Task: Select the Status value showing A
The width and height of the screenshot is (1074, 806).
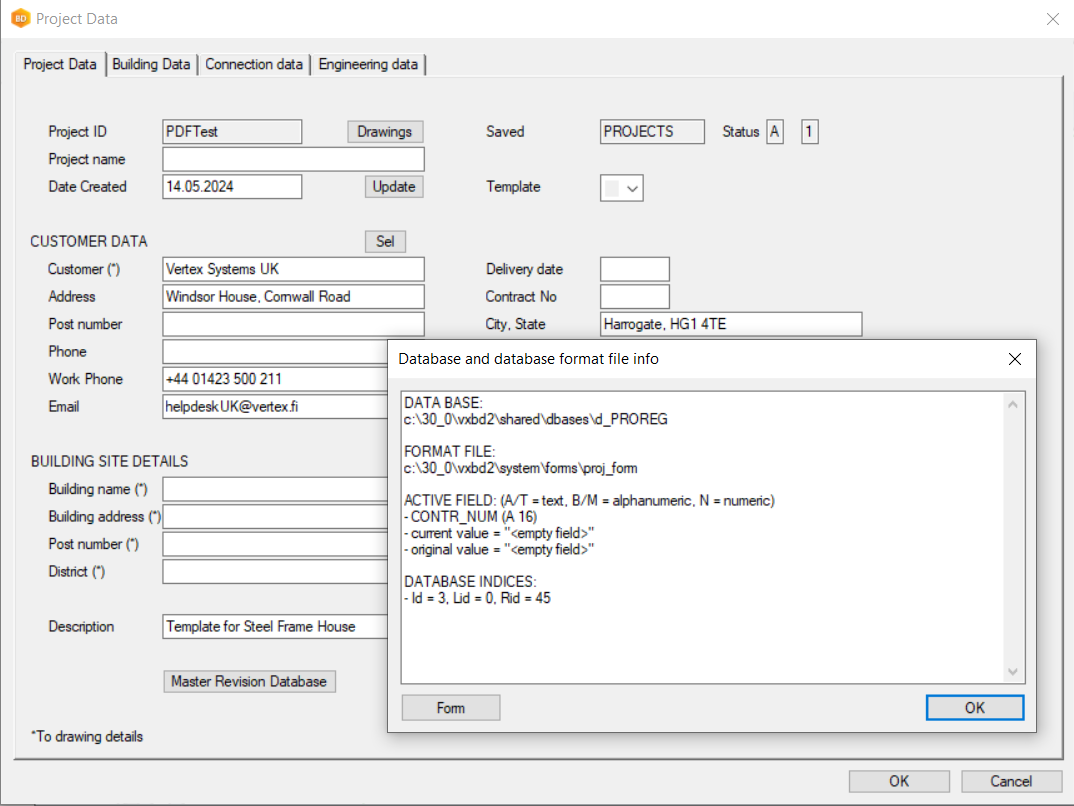Action: click(775, 131)
